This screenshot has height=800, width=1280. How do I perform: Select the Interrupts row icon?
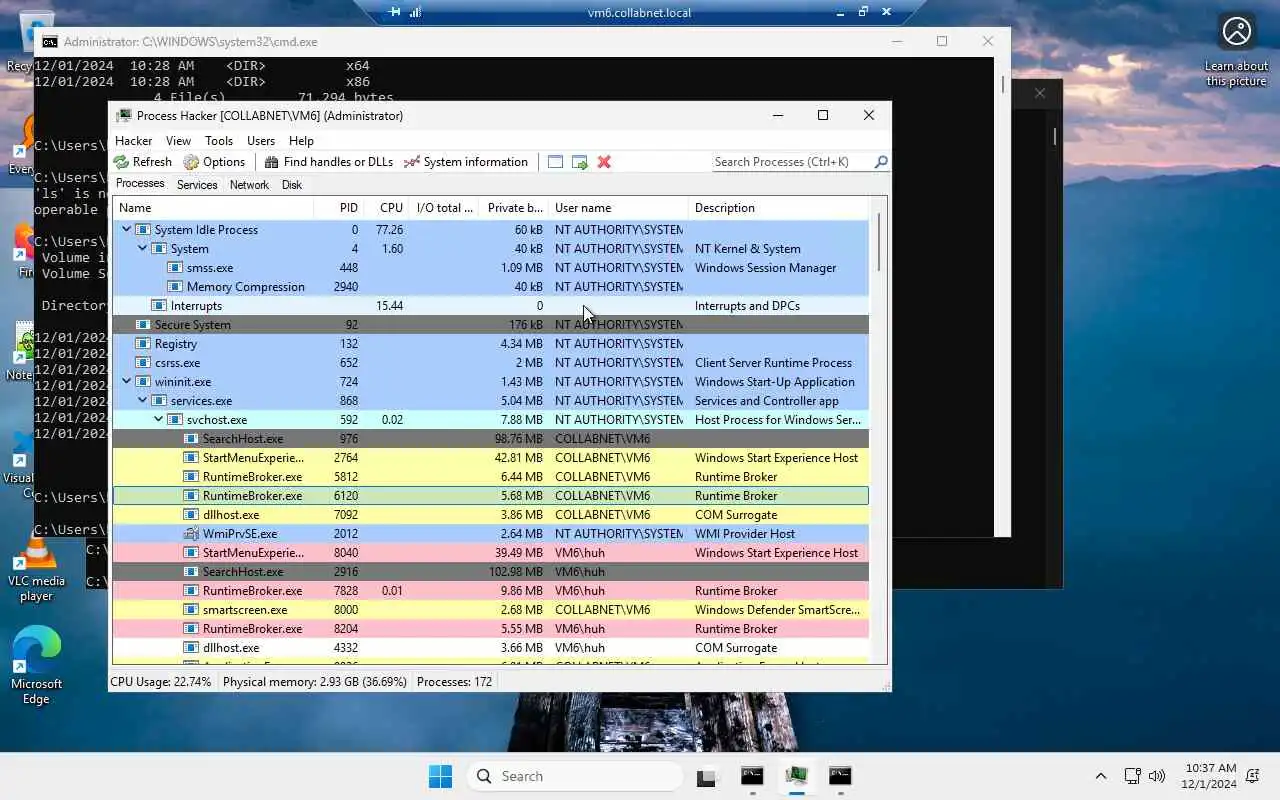coord(159,306)
